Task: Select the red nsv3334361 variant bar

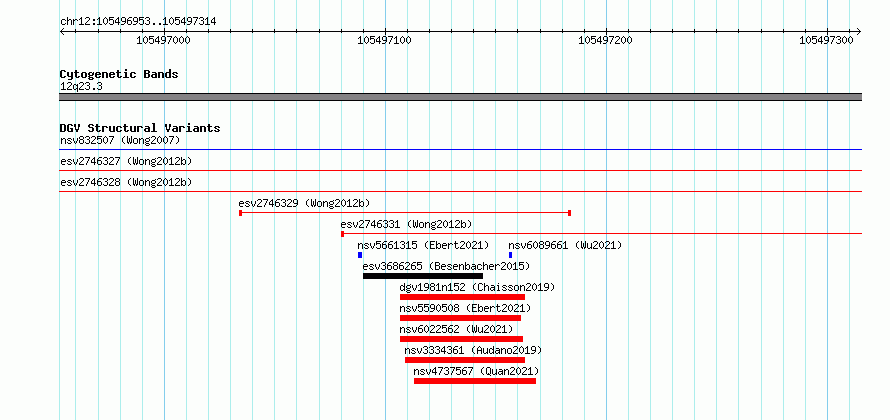Action: (x=465, y=360)
